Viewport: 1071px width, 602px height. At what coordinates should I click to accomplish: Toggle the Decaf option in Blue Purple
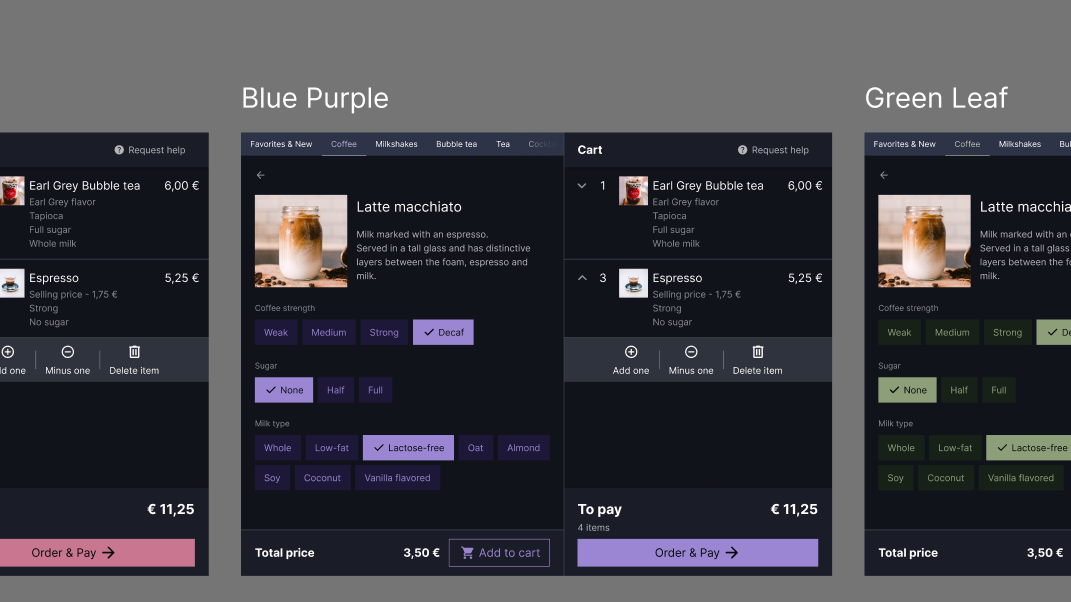click(443, 332)
